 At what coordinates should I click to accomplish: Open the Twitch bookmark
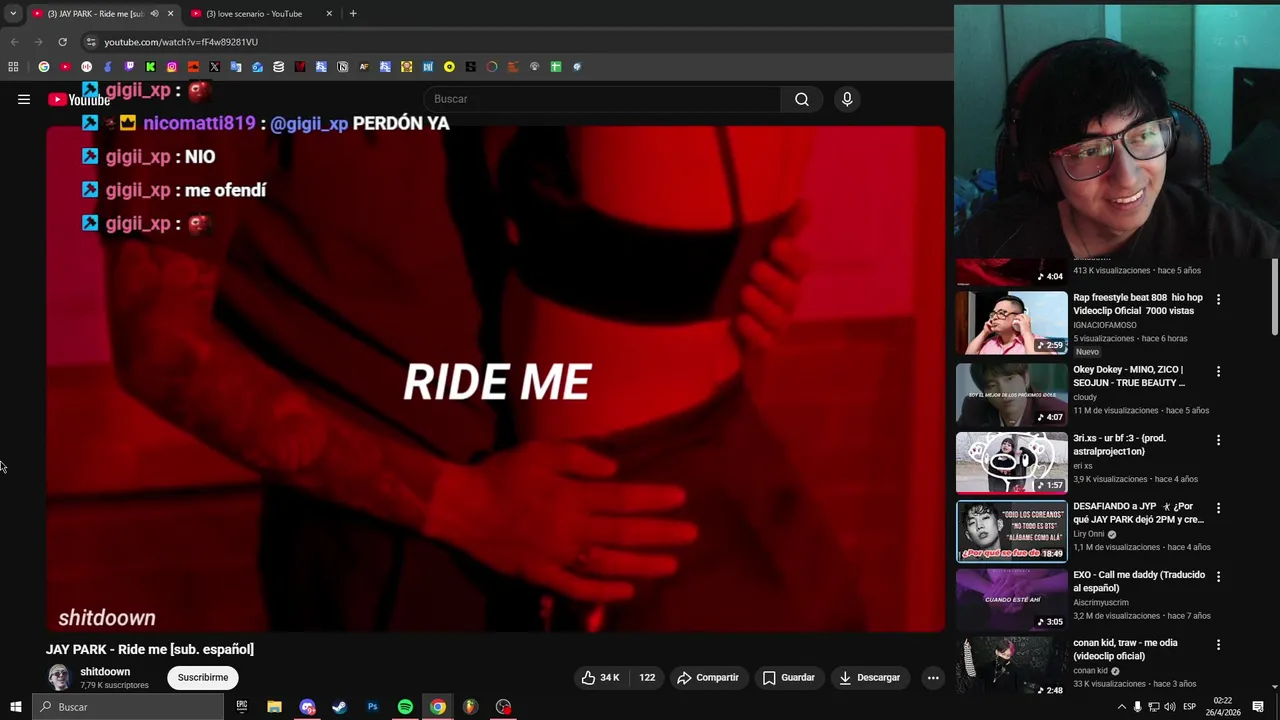click(x=129, y=67)
